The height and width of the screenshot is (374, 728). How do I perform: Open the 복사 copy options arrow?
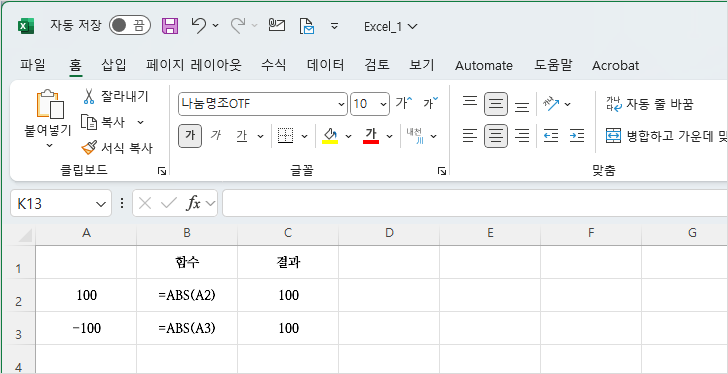(140, 123)
